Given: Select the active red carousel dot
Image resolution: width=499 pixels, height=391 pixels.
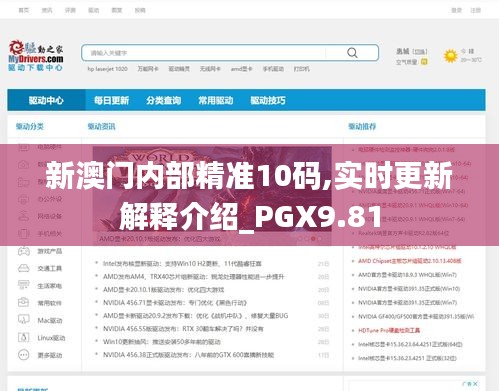Looking at the screenshot, I should (x=313, y=239).
